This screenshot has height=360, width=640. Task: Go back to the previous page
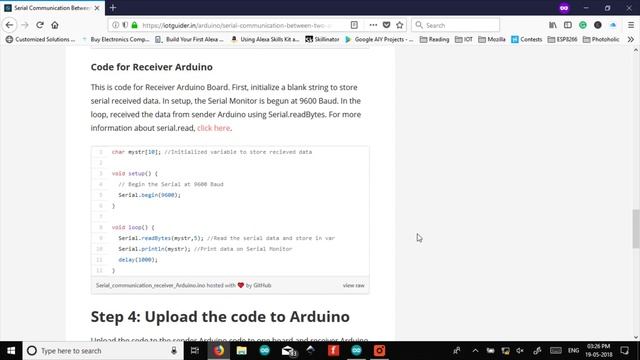pyautogui.click(x=9, y=25)
